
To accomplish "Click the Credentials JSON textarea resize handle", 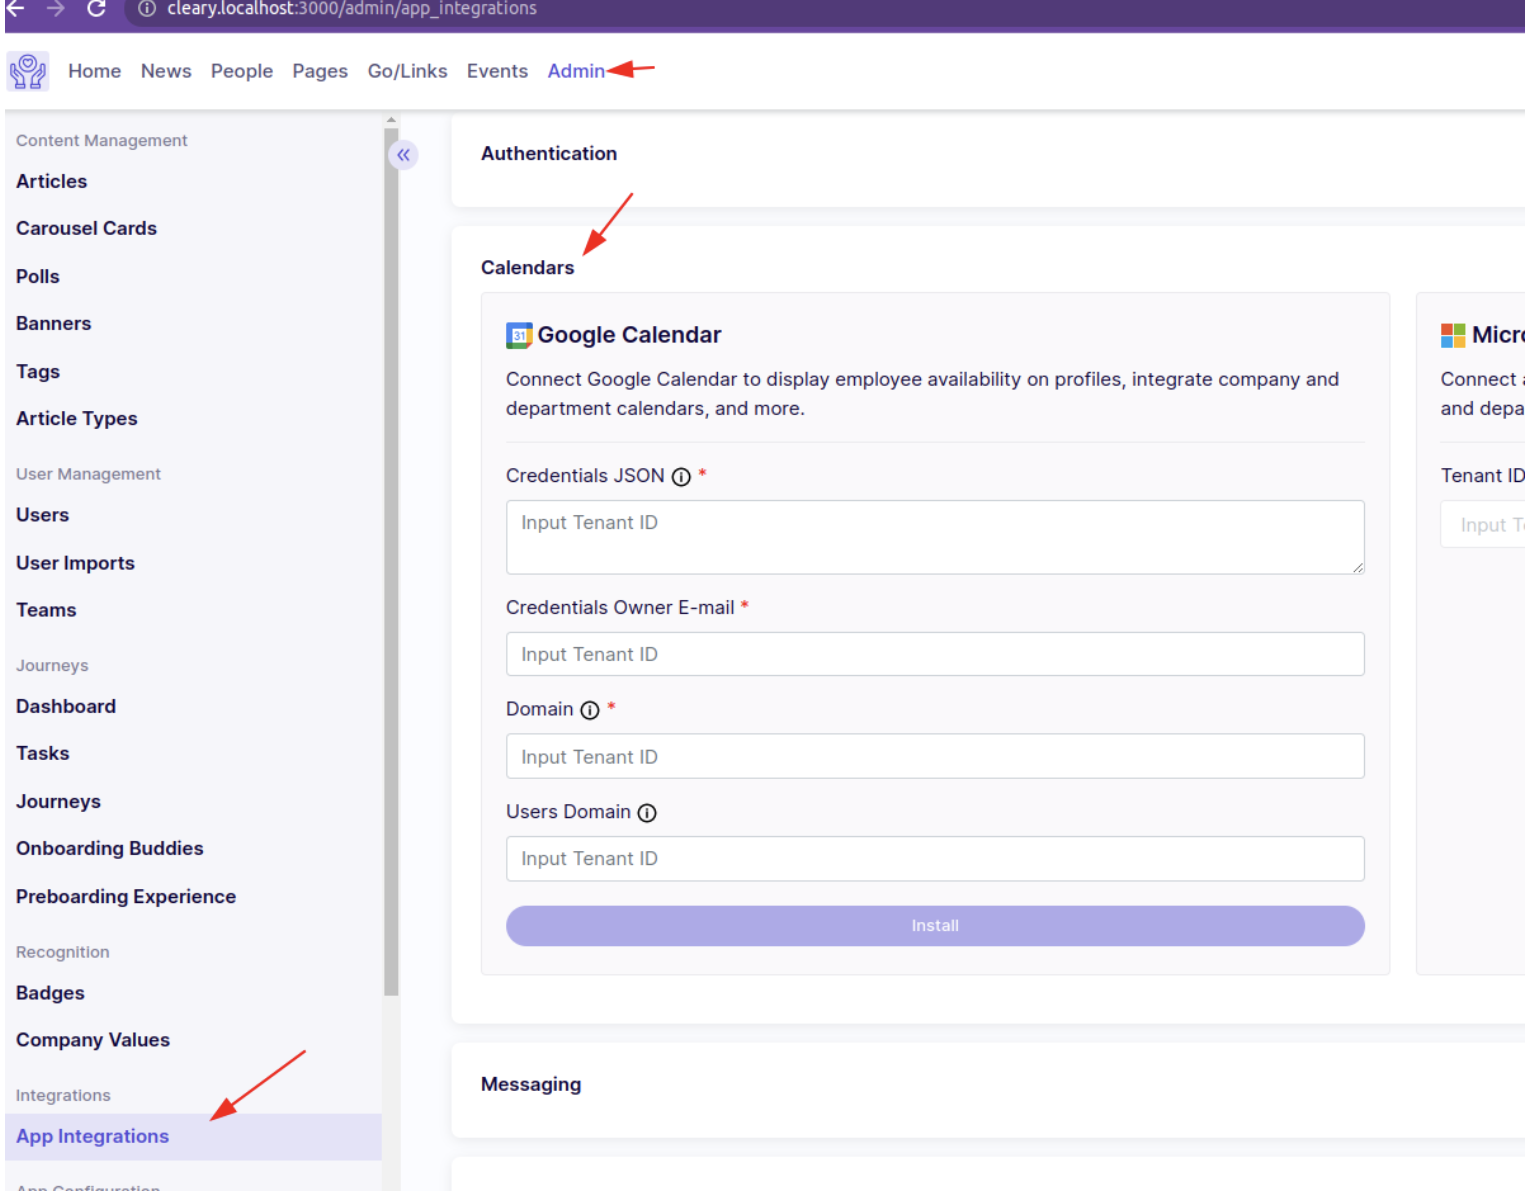I will (1358, 568).
